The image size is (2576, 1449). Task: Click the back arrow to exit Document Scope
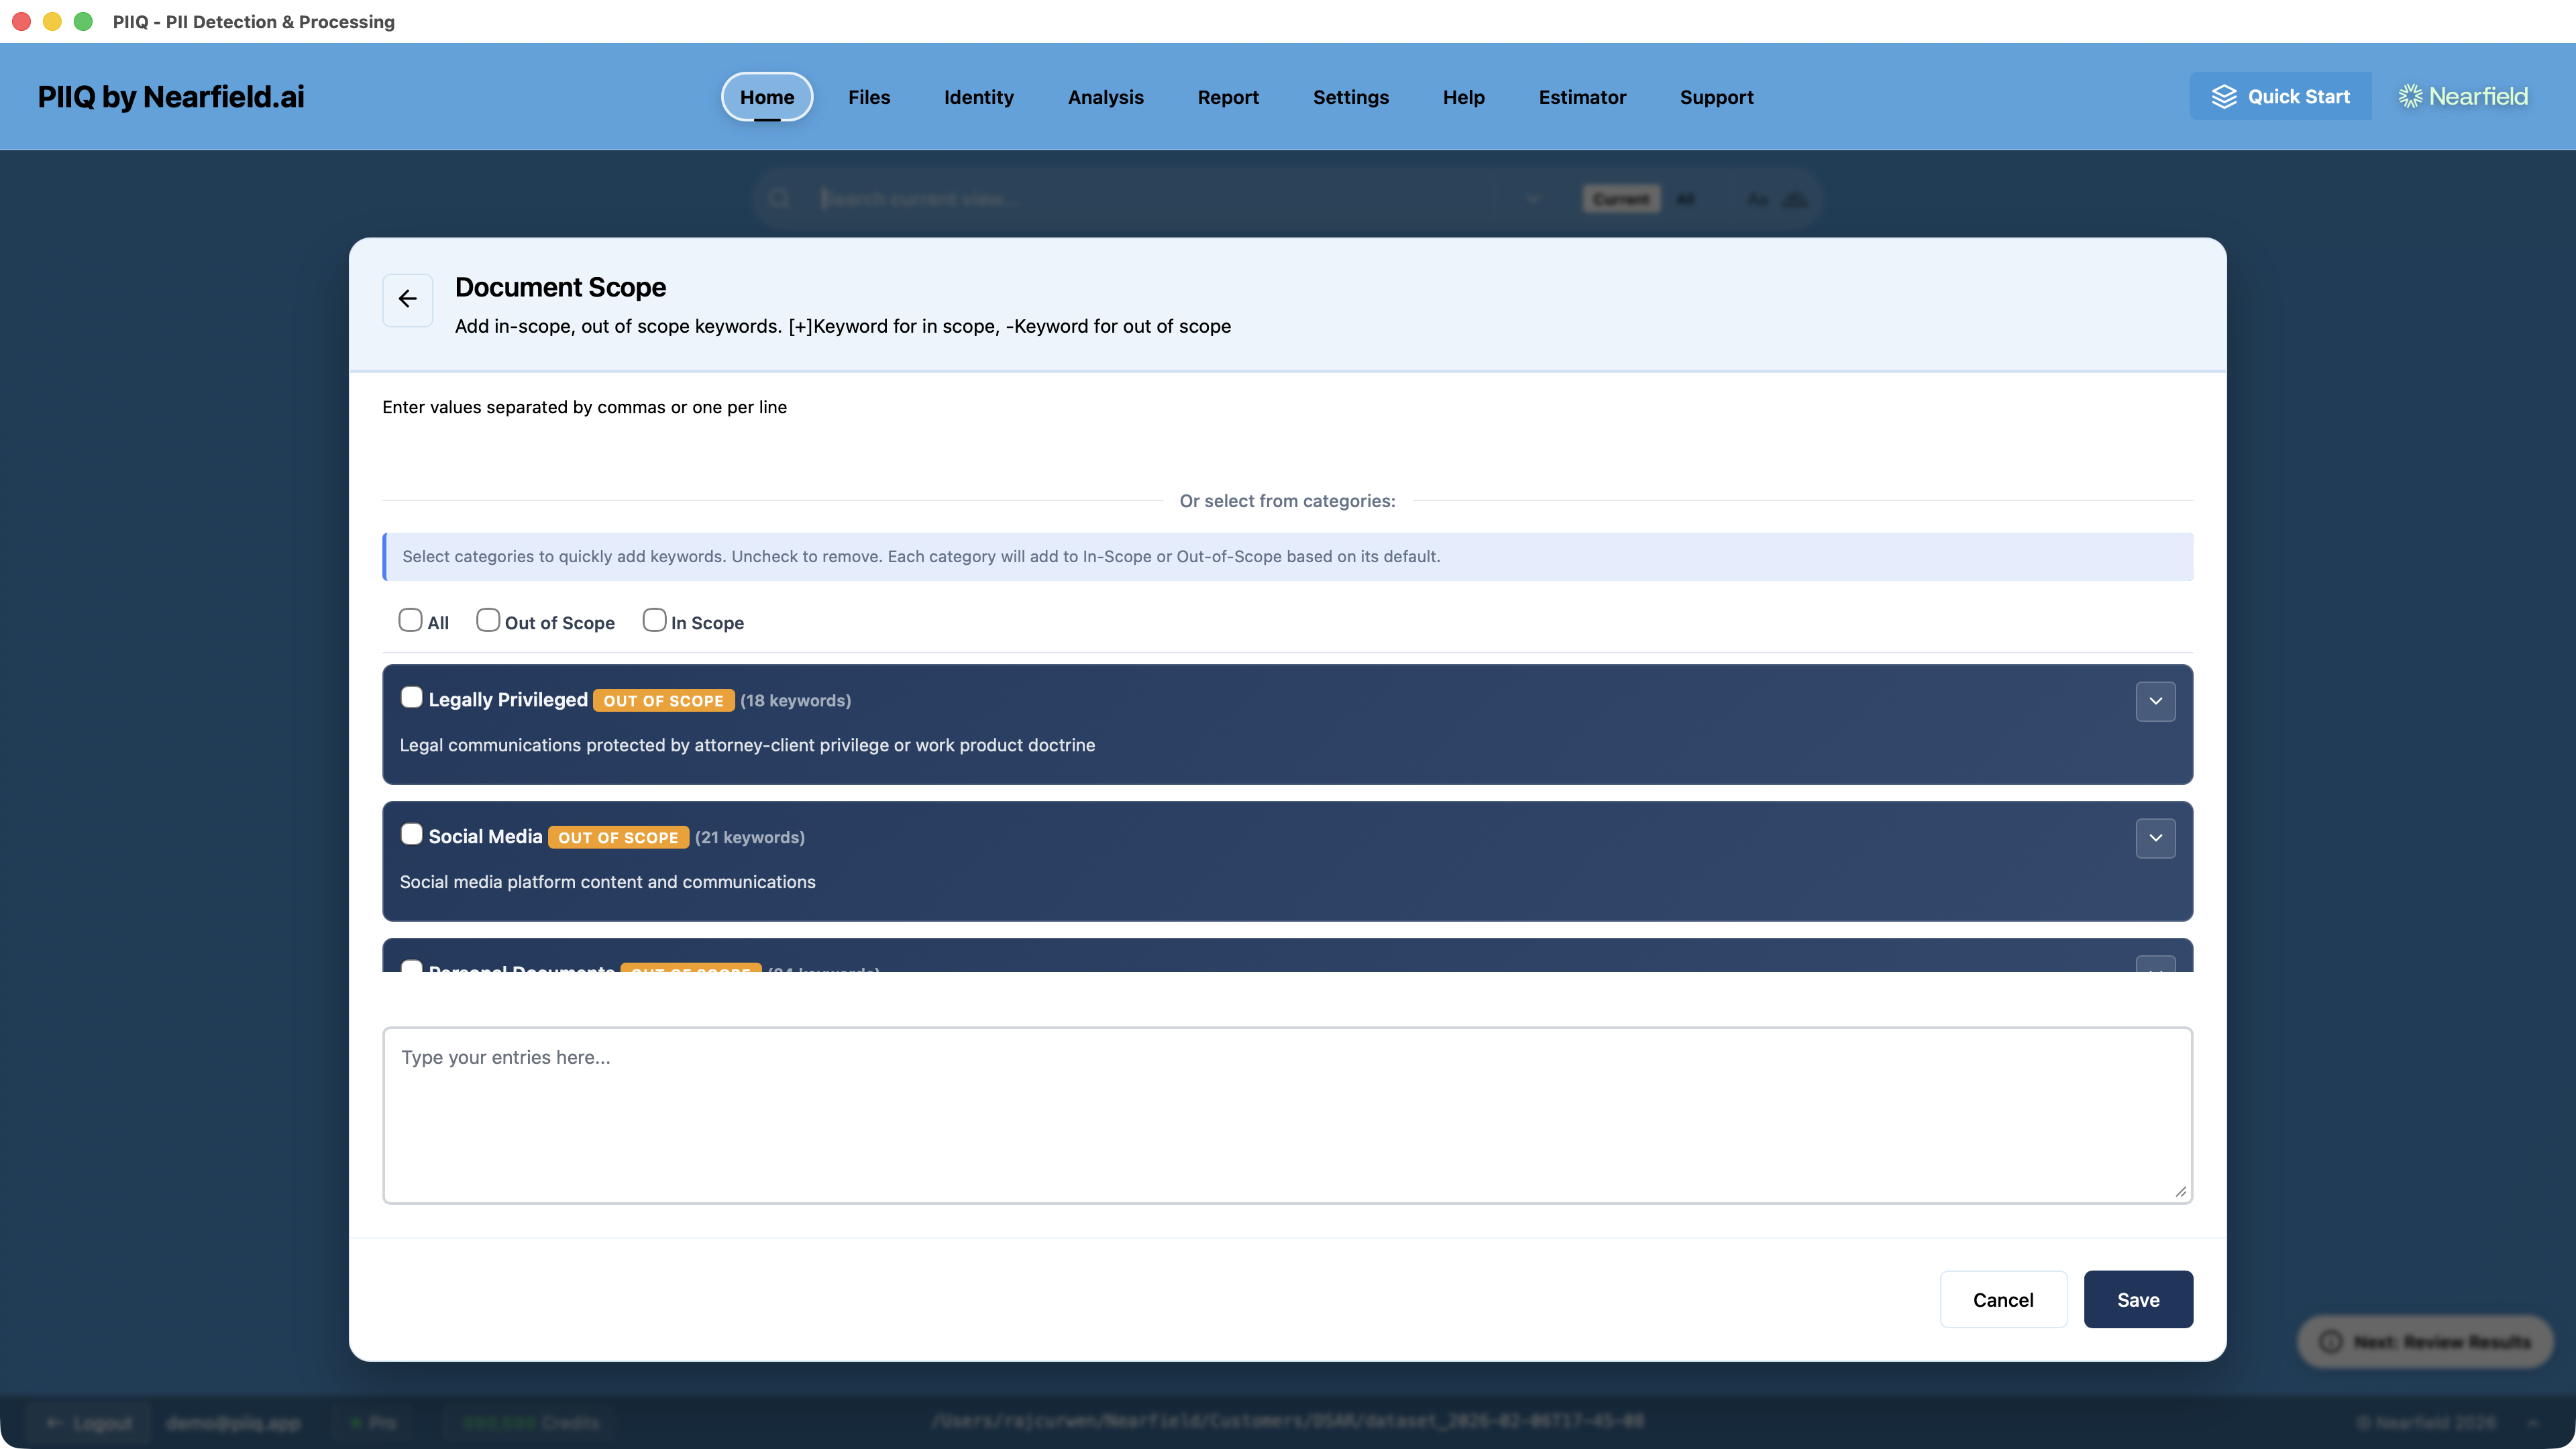click(407, 299)
